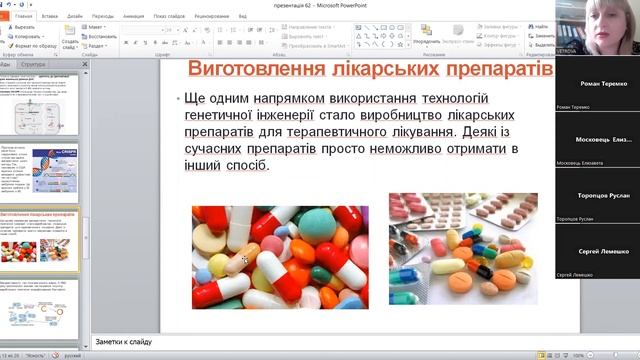Find text with Найти
The height and width of the screenshot is (360, 640).
[x=538, y=27]
